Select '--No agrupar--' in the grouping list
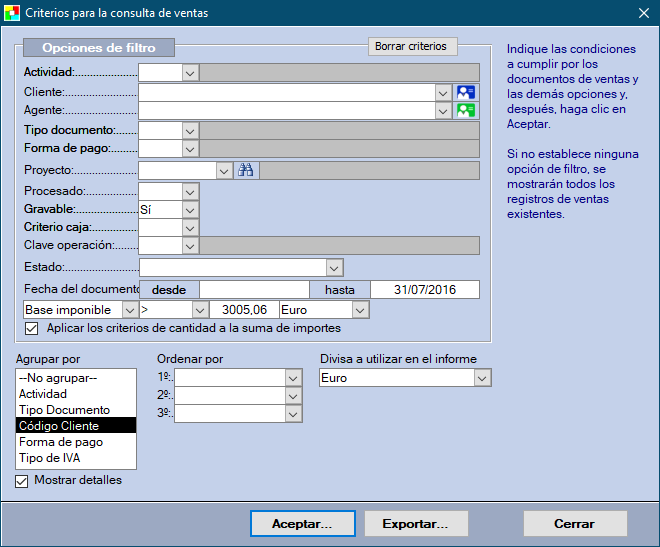The height and width of the screenshot is (547, 660). point(58,378)
